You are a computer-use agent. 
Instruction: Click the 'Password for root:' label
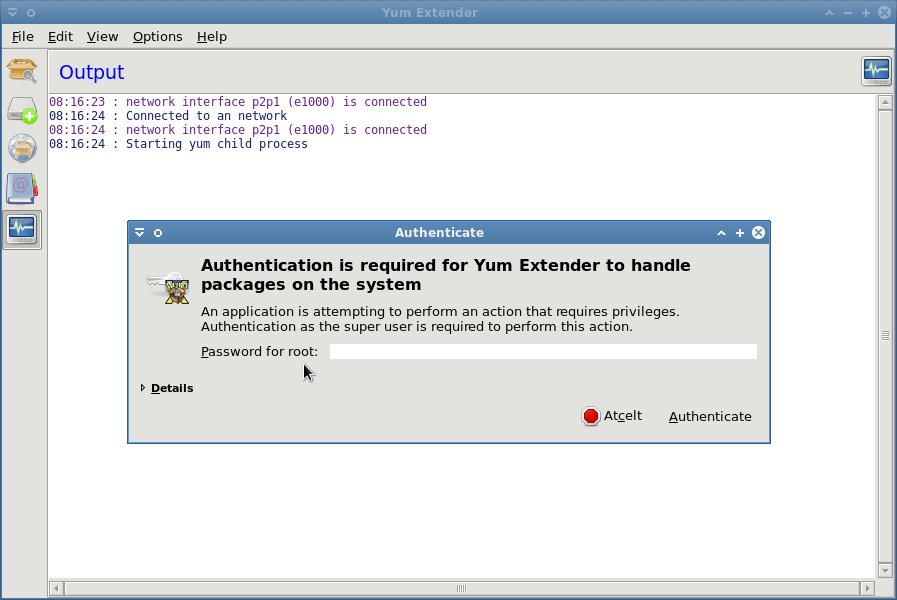click(259, 351)
